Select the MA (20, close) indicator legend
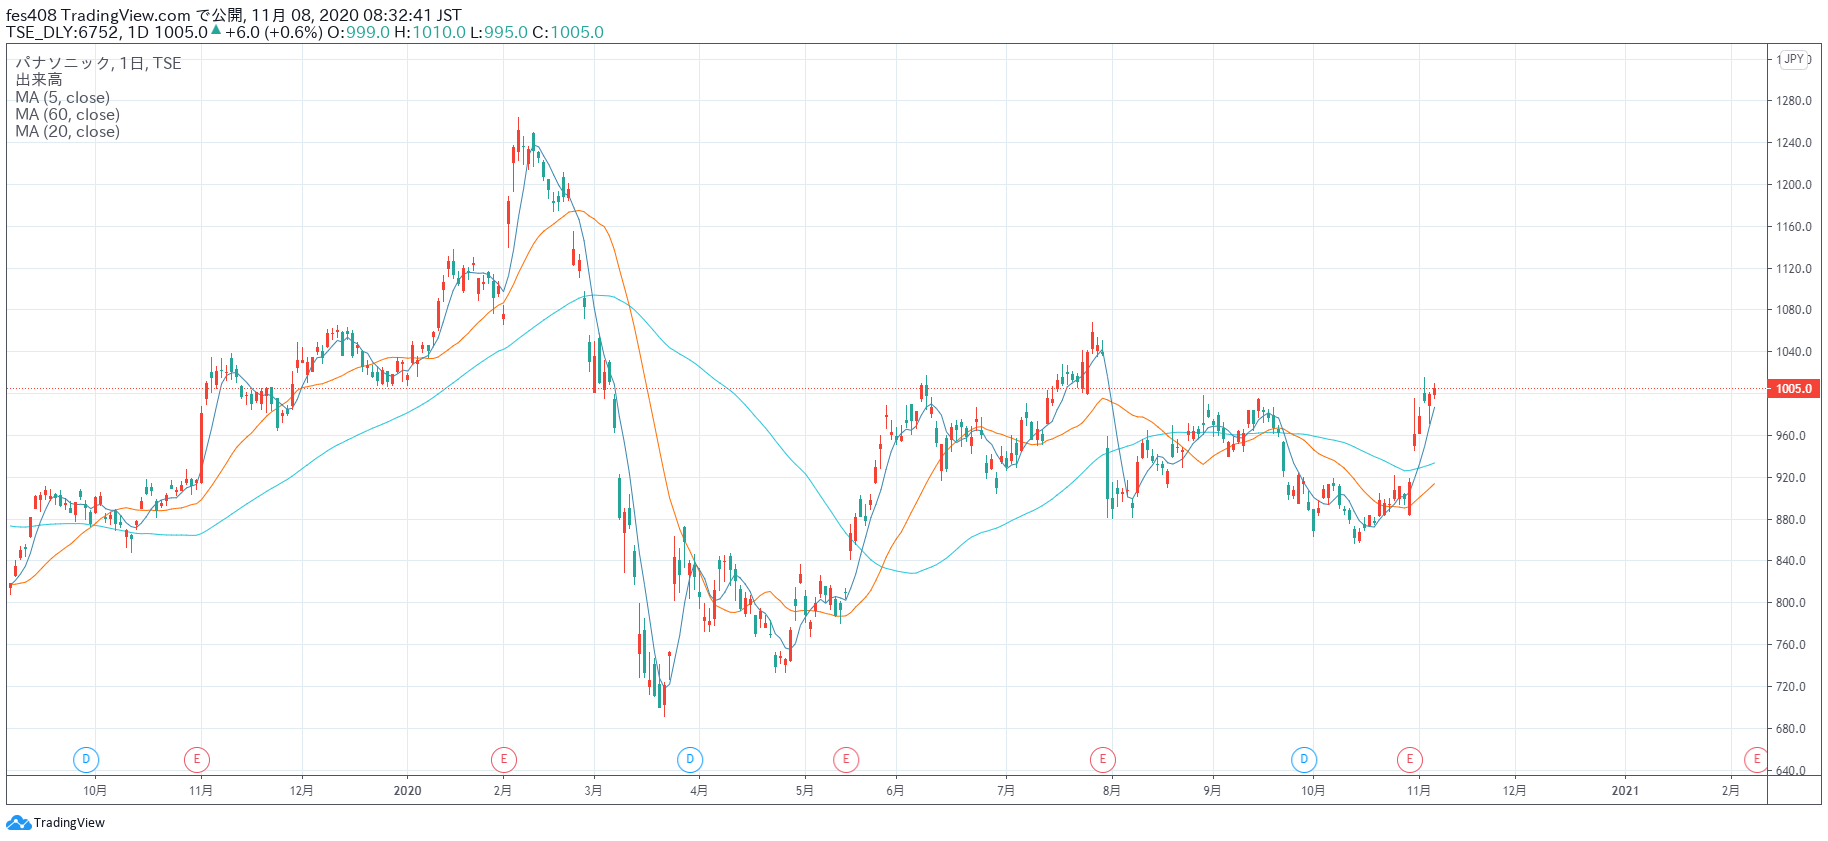This screenshot has width=1828, height=841. pyautogui.click(x=67, y=132)
